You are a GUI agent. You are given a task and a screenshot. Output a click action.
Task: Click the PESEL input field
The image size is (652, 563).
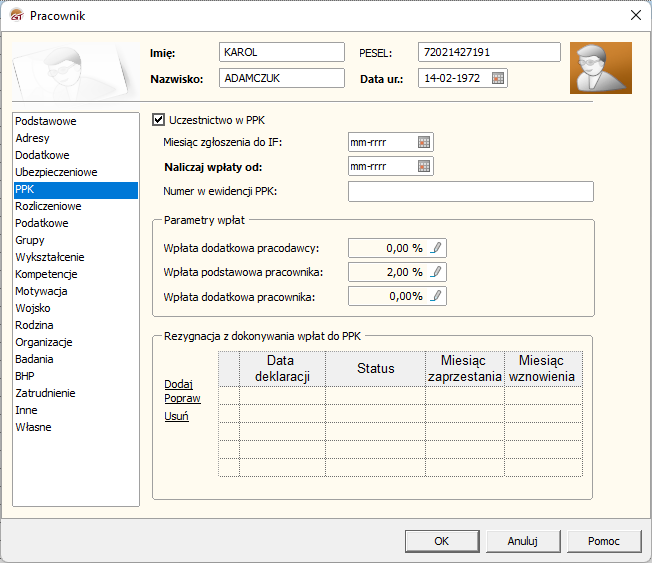pos(489,52)
